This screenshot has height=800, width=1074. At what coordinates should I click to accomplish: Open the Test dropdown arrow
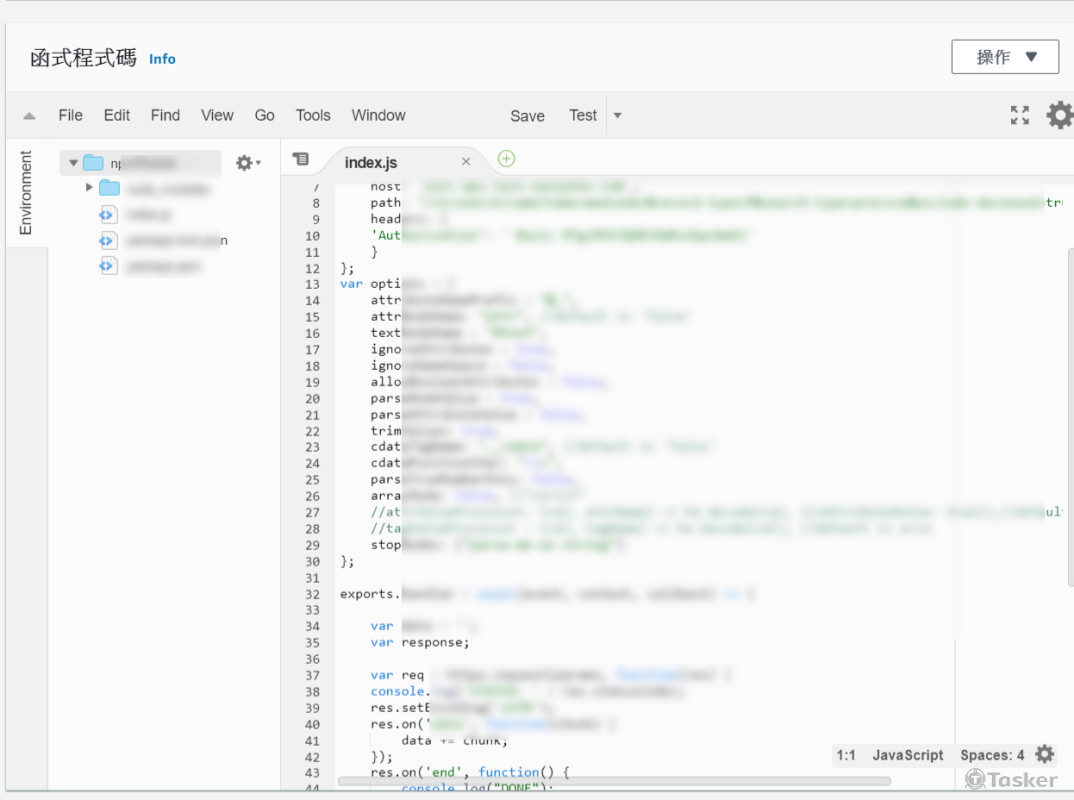click(x=617, y=115)
